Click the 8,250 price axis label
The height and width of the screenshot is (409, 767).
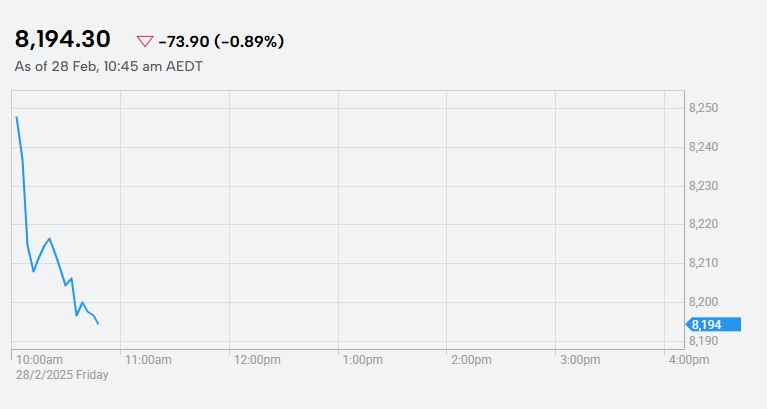pos(703,108)
